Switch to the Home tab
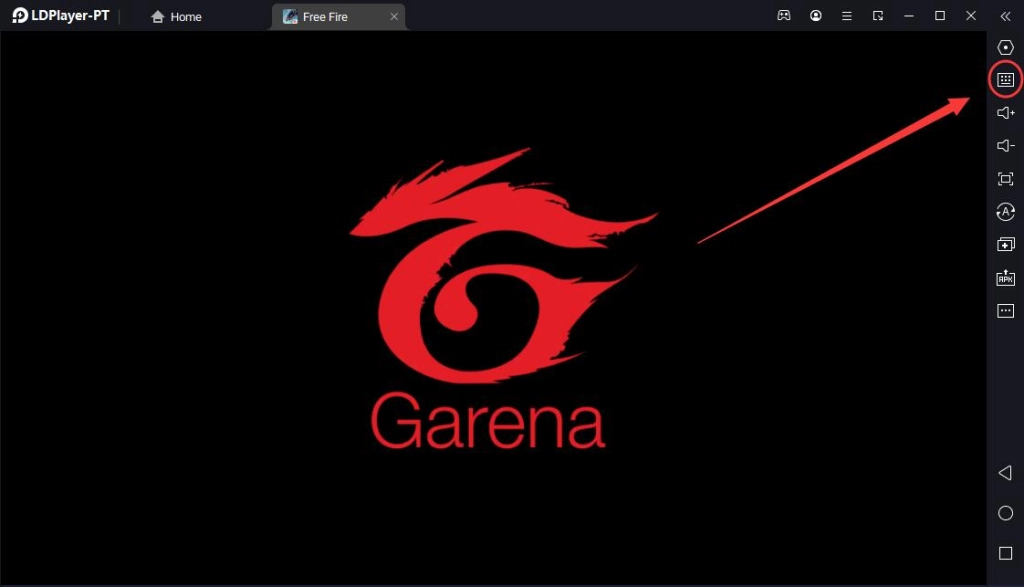 (x=176, y=16)
